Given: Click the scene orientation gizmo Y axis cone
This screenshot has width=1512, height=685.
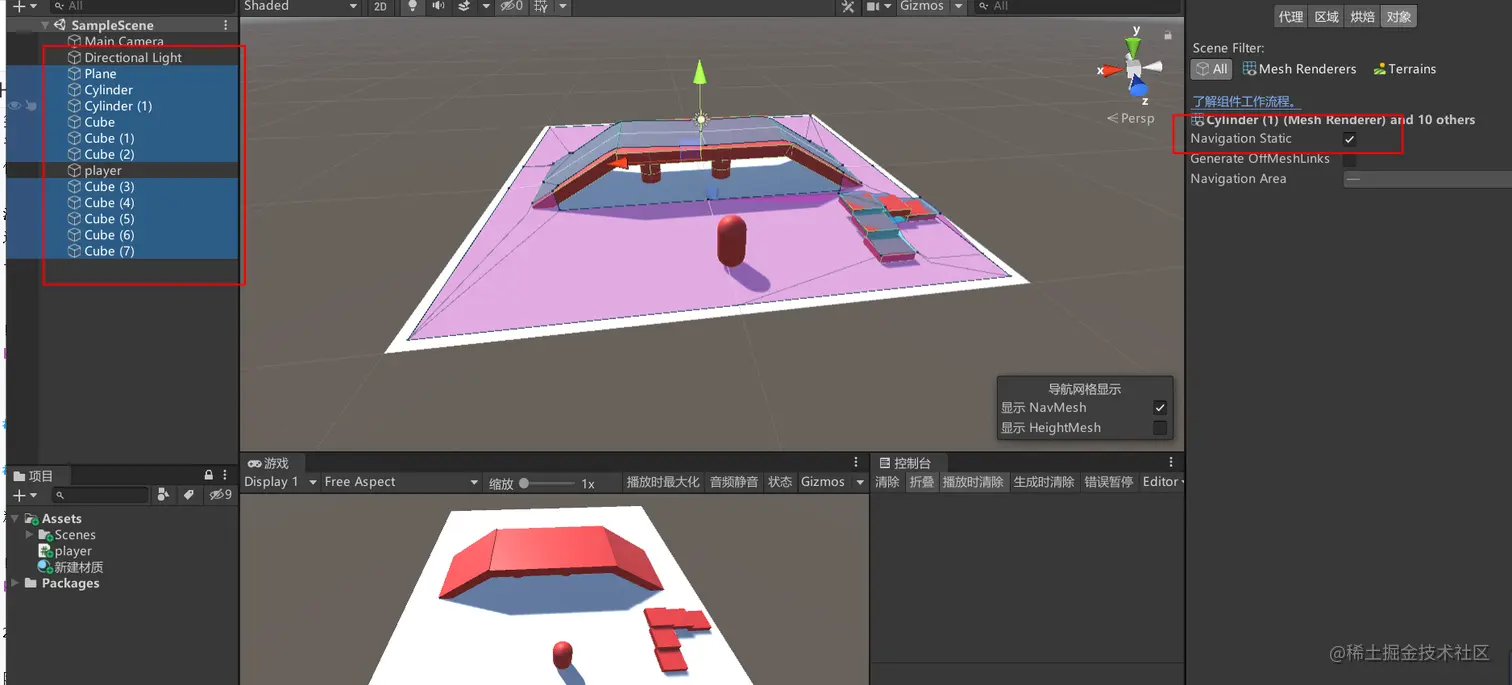Looking at the screenshot, I should pos(1132,46).
